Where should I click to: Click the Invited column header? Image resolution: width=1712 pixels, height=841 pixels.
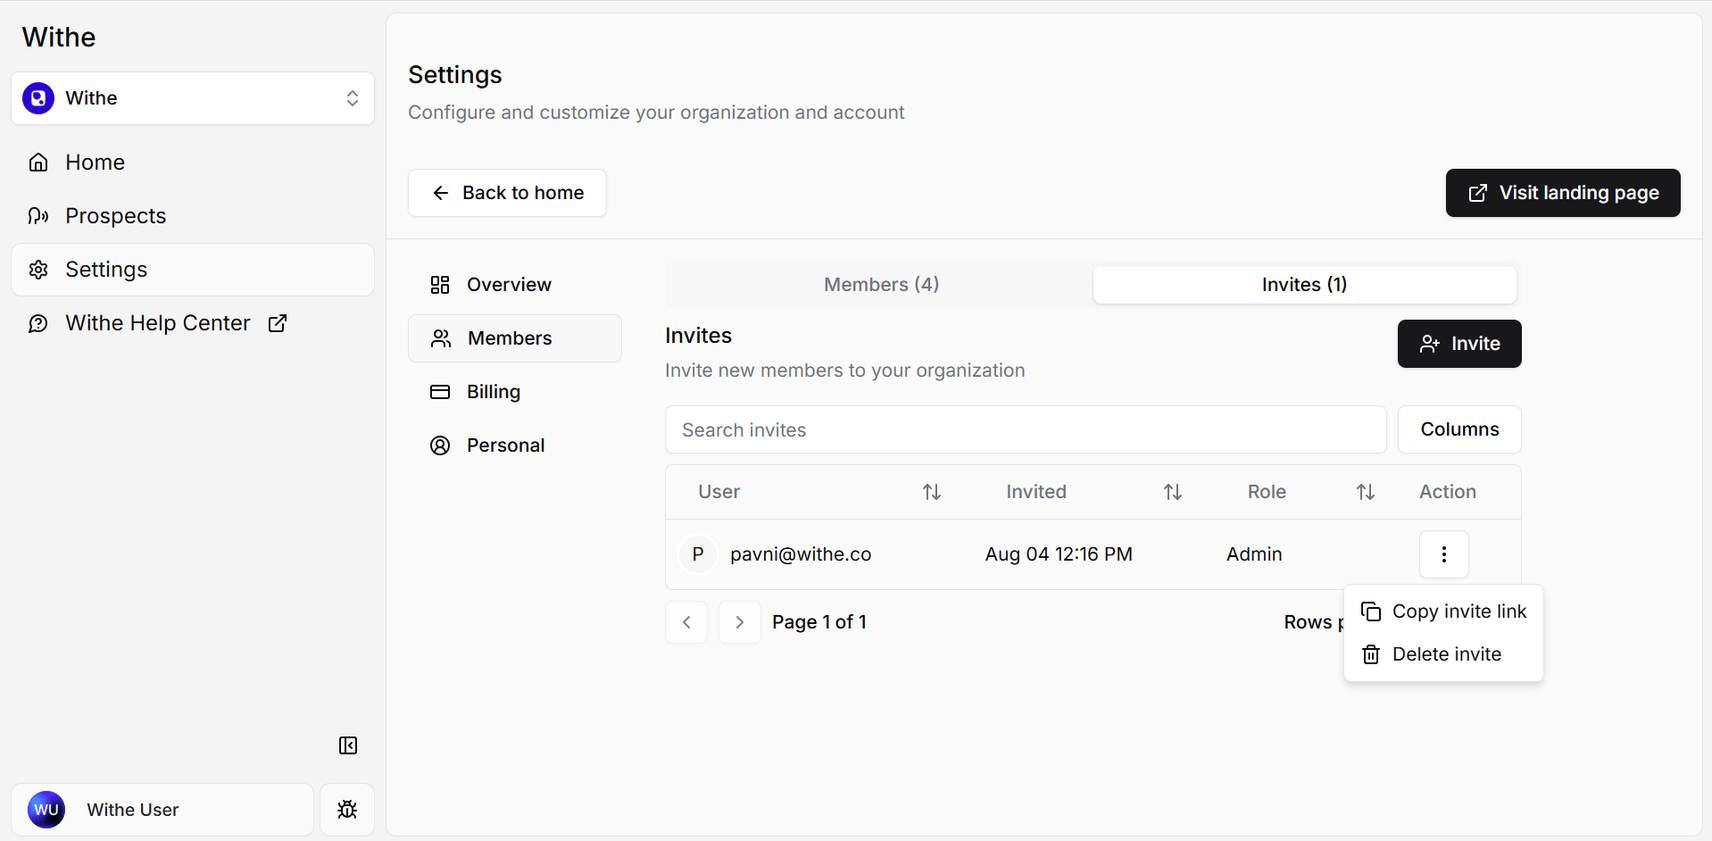pyautogui.click(x=1037, y=492)
